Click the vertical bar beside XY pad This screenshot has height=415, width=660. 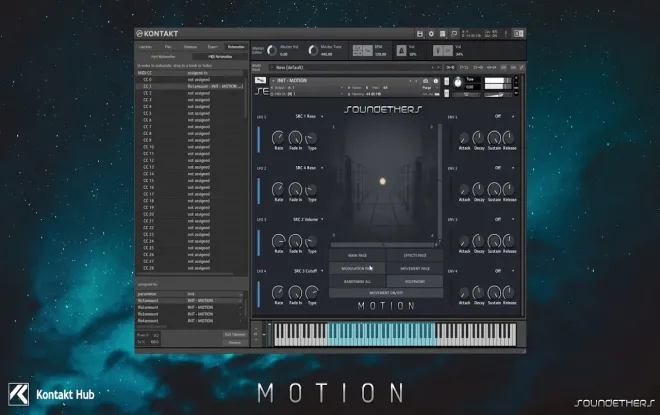coord(440,182)
